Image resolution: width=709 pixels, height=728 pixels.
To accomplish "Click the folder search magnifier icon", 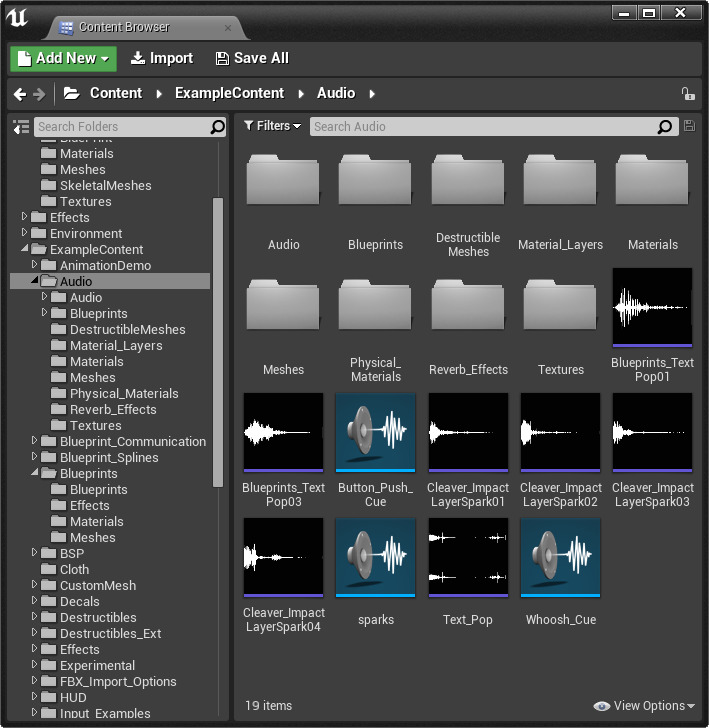I will click(x=217, y=127).
